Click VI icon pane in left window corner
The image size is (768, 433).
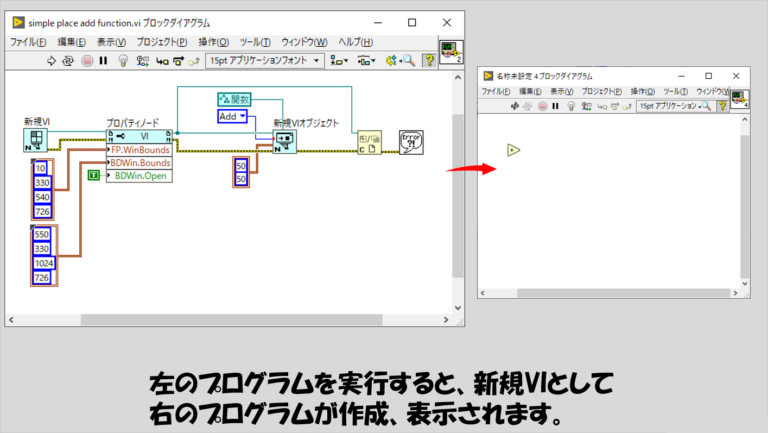tap(451, 52)
